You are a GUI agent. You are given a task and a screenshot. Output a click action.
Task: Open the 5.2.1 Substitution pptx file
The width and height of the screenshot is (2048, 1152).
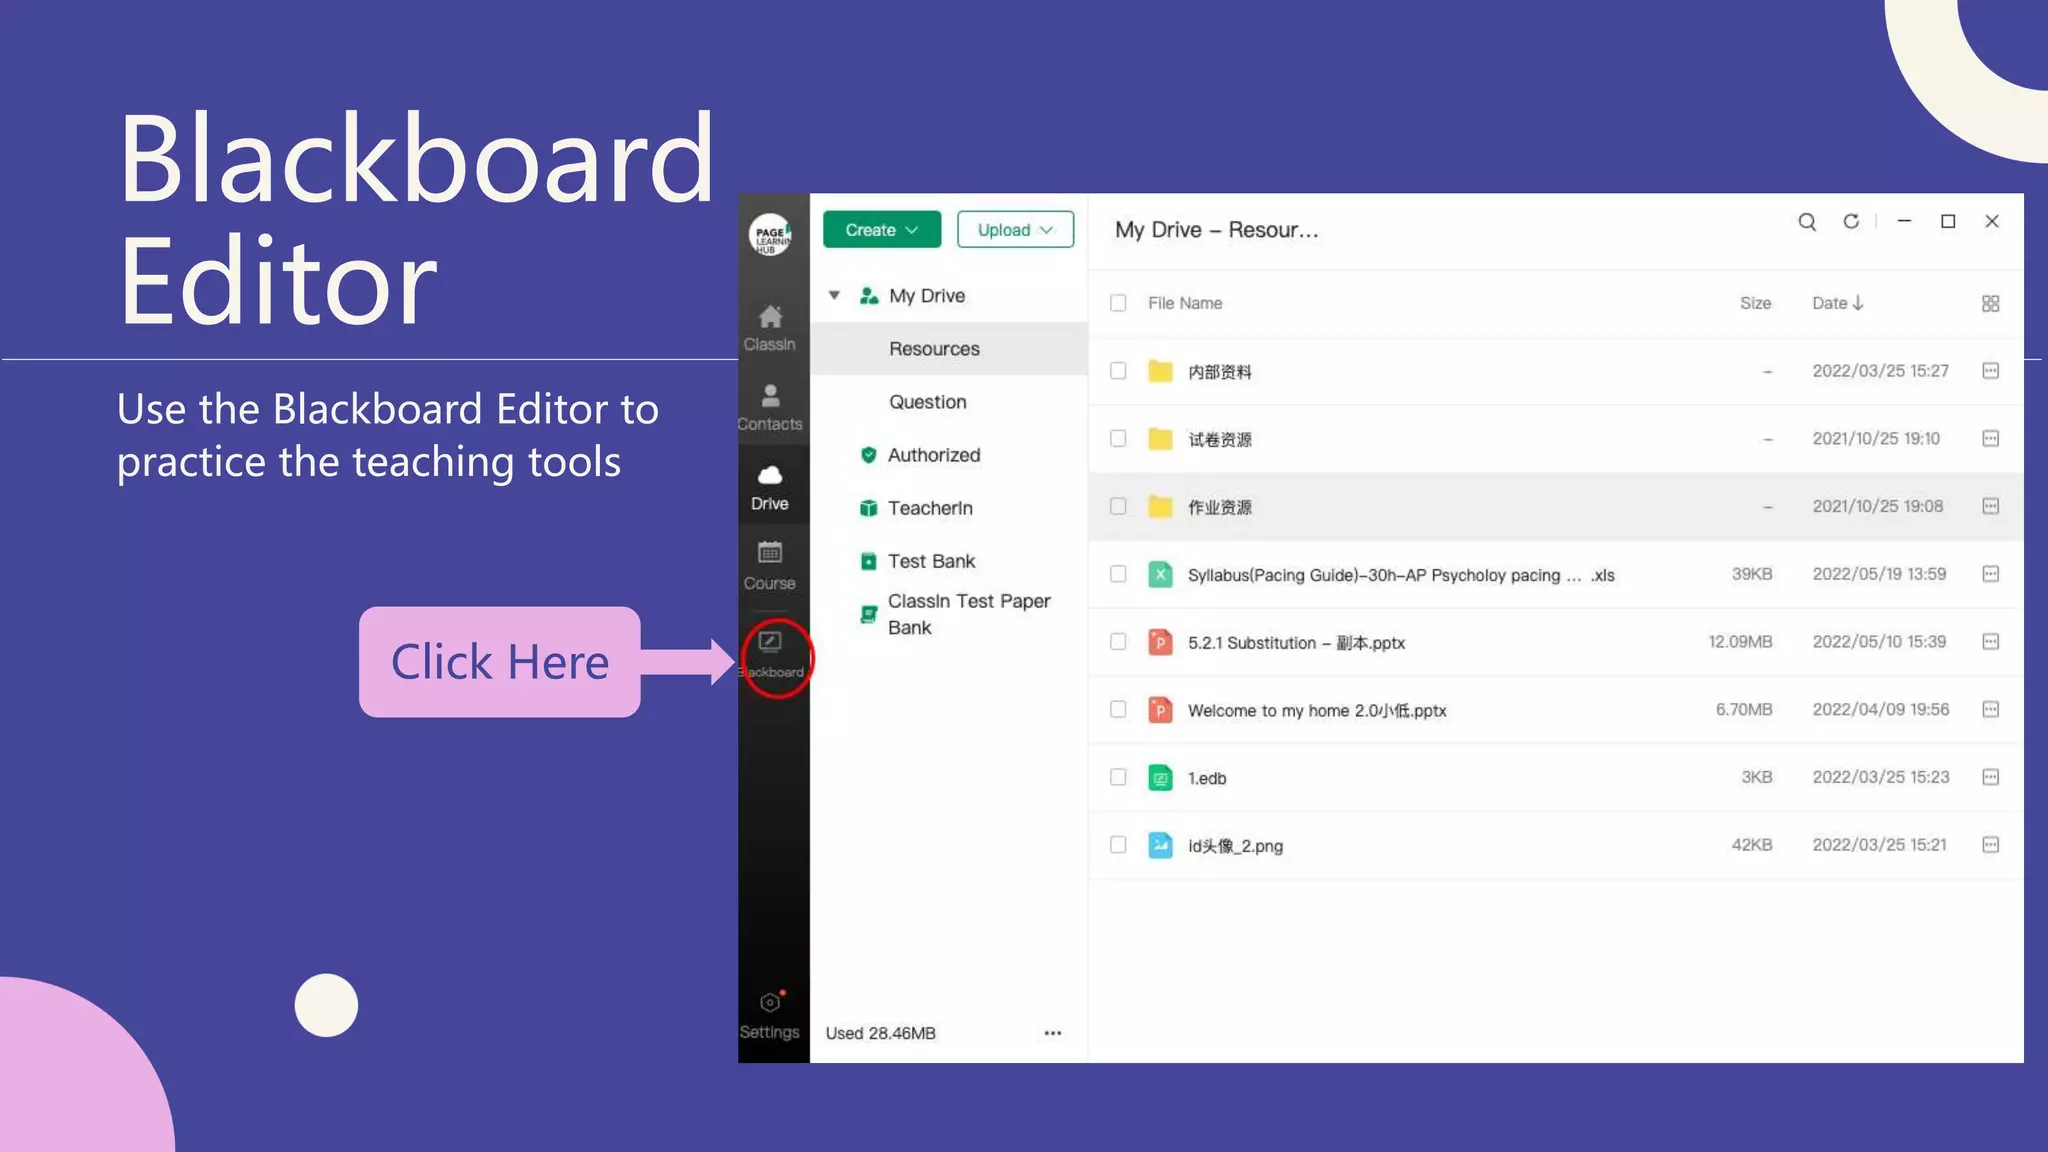(1296, 643)
